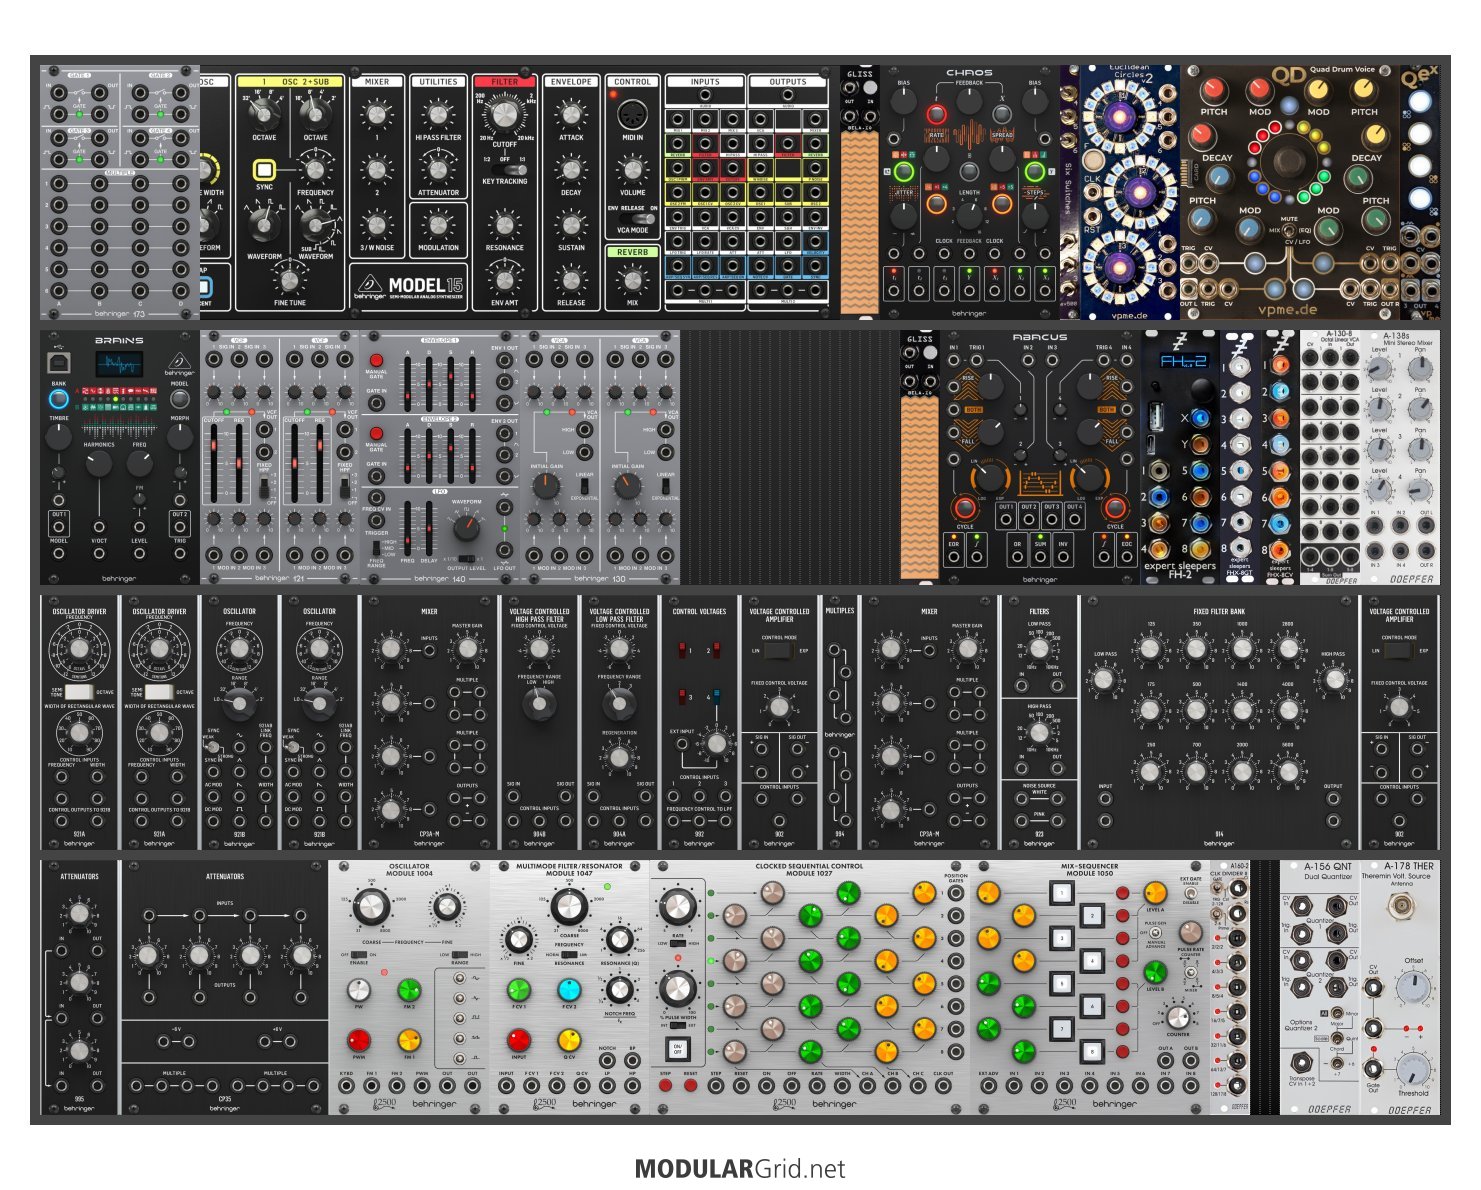Click the 1000 knob on Fixed Filter Bank 914
This screenshot has width=1481, height=1190.
[1242, 649]
